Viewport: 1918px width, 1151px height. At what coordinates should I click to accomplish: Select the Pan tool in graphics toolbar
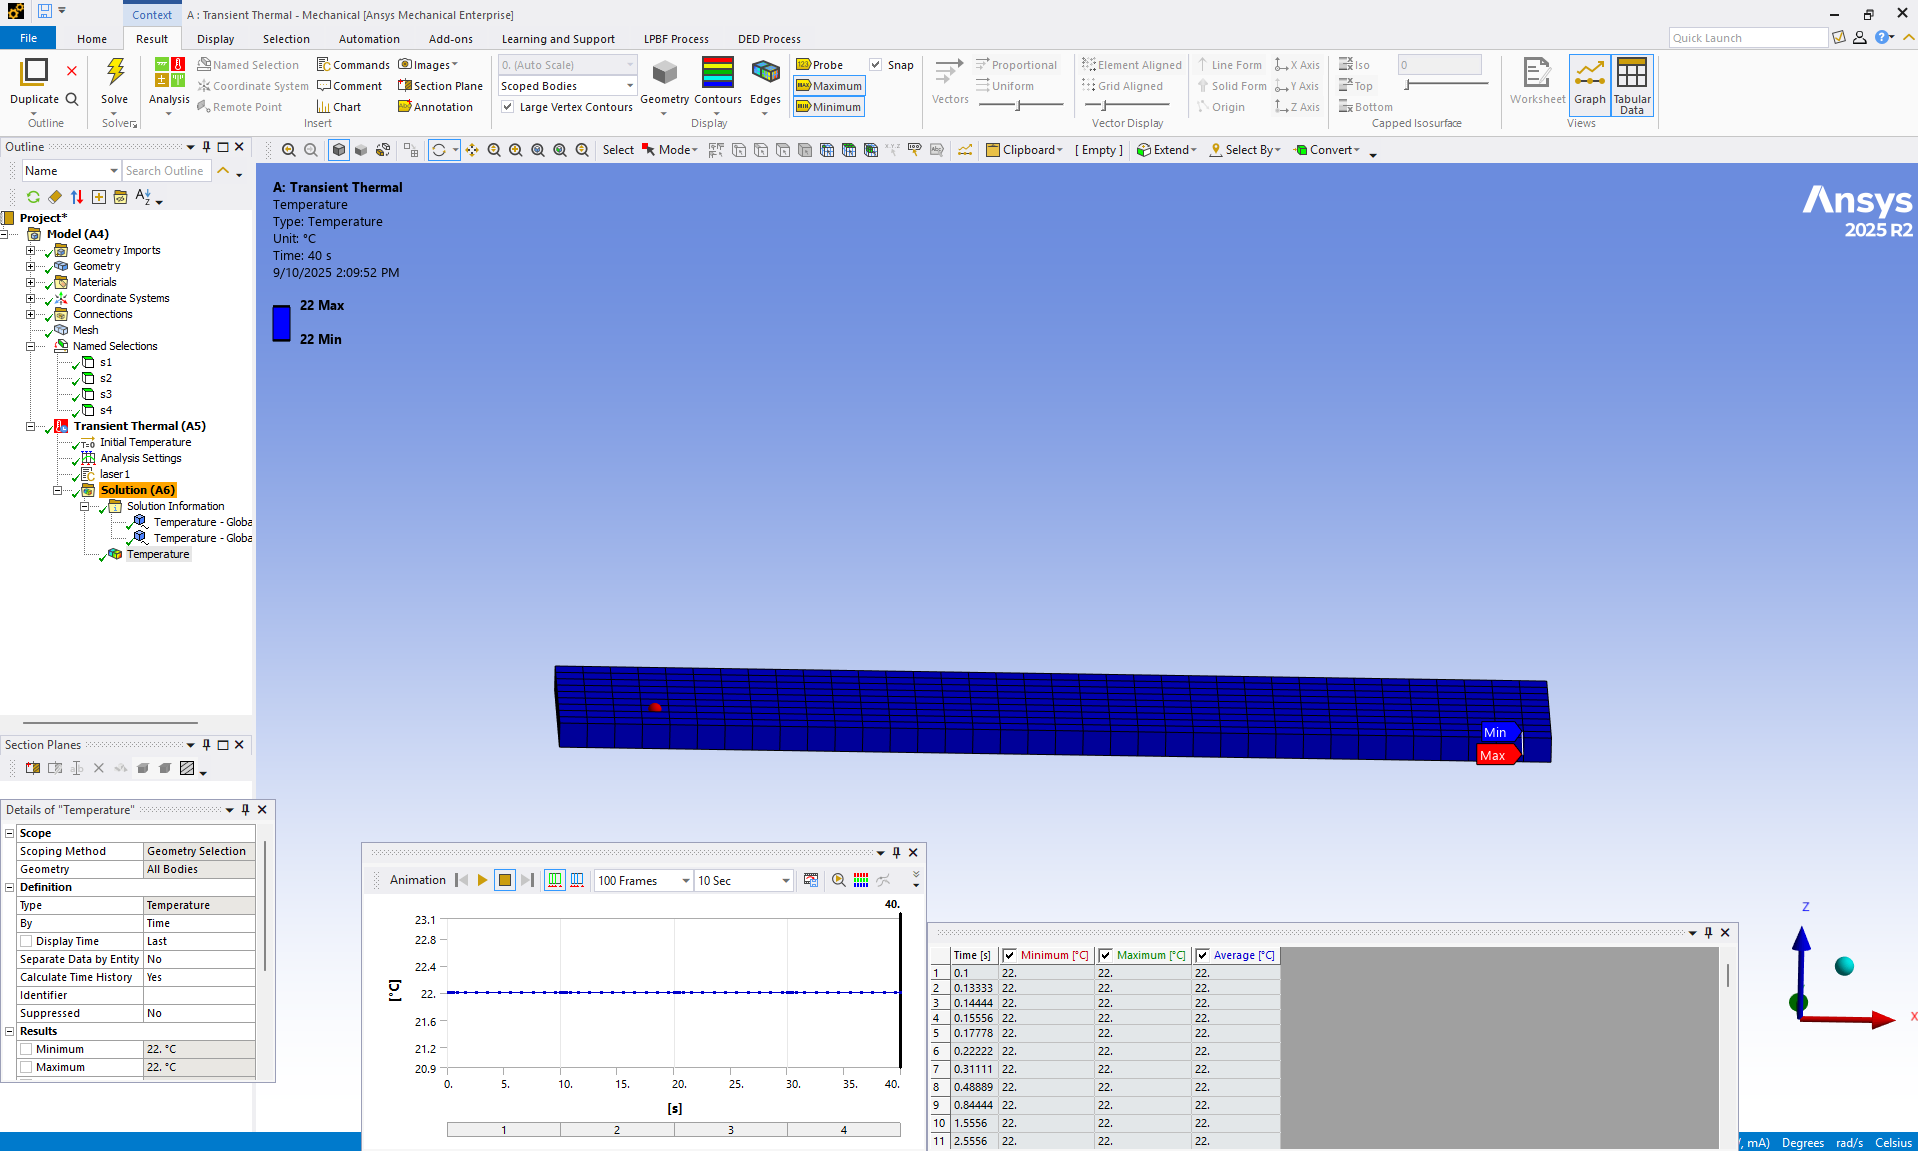(x=472, y=150)
